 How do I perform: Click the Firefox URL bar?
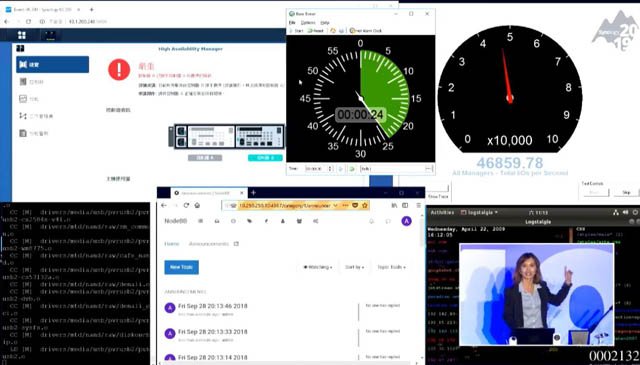coord(296,205)
